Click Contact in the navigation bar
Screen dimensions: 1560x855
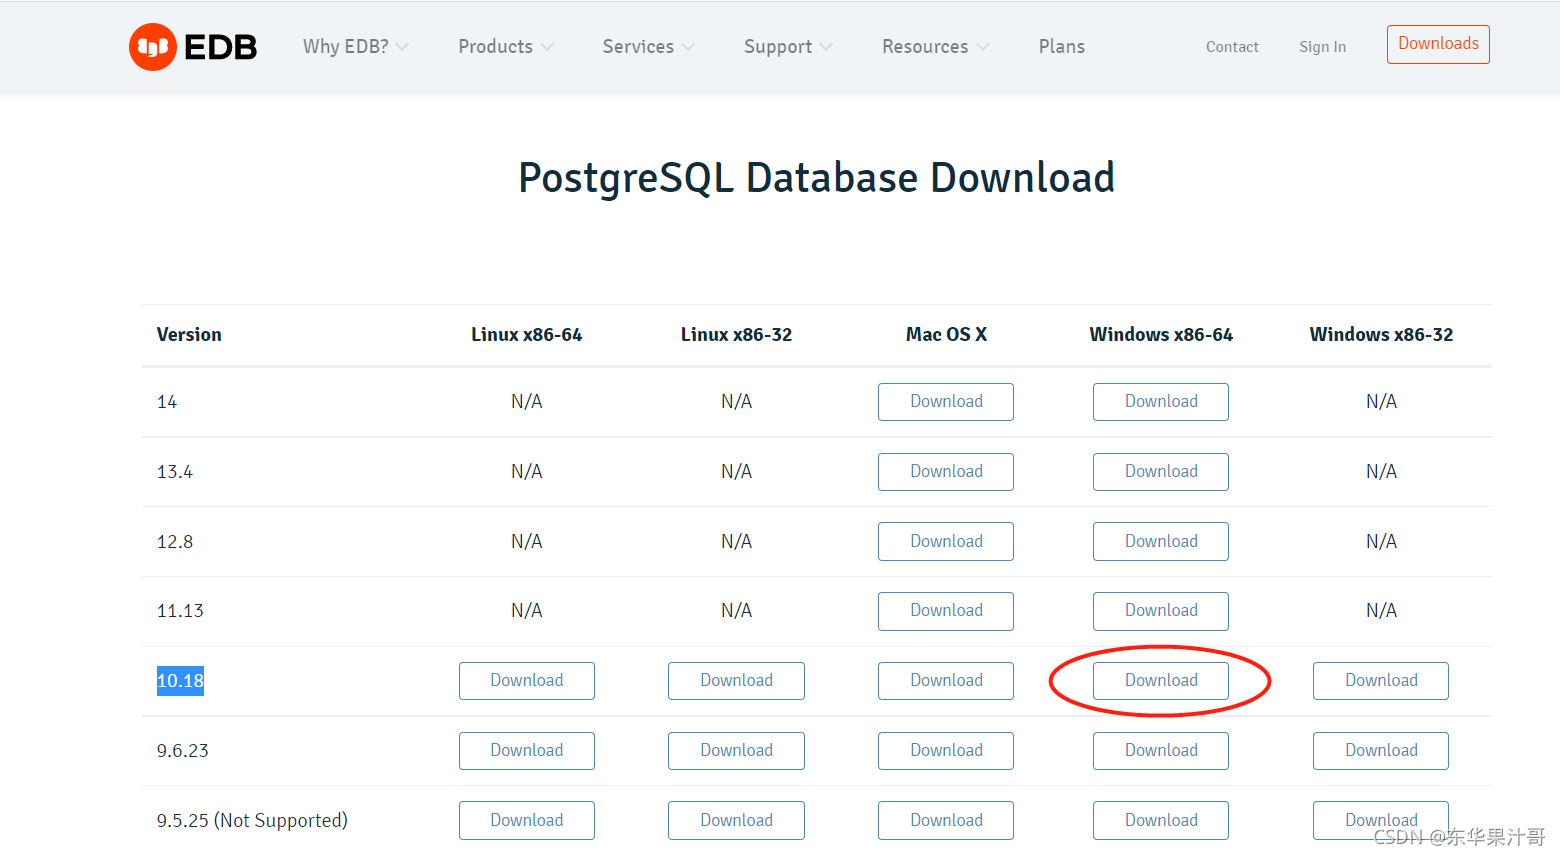pyautogui.click(x=1232, y=46)
